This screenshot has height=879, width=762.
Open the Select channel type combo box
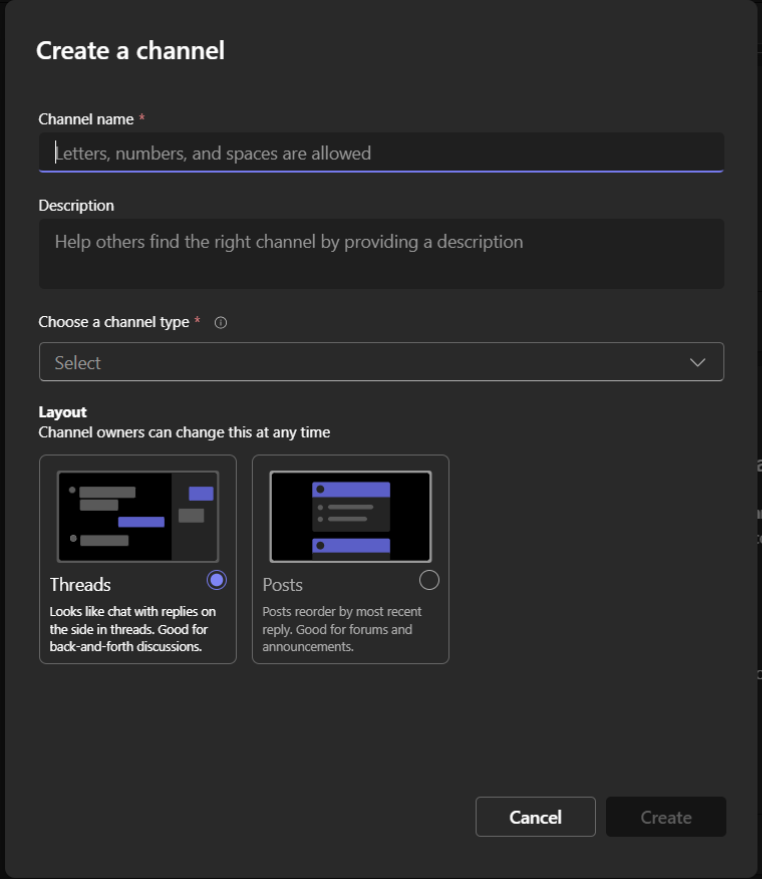[x=380, y=362]
